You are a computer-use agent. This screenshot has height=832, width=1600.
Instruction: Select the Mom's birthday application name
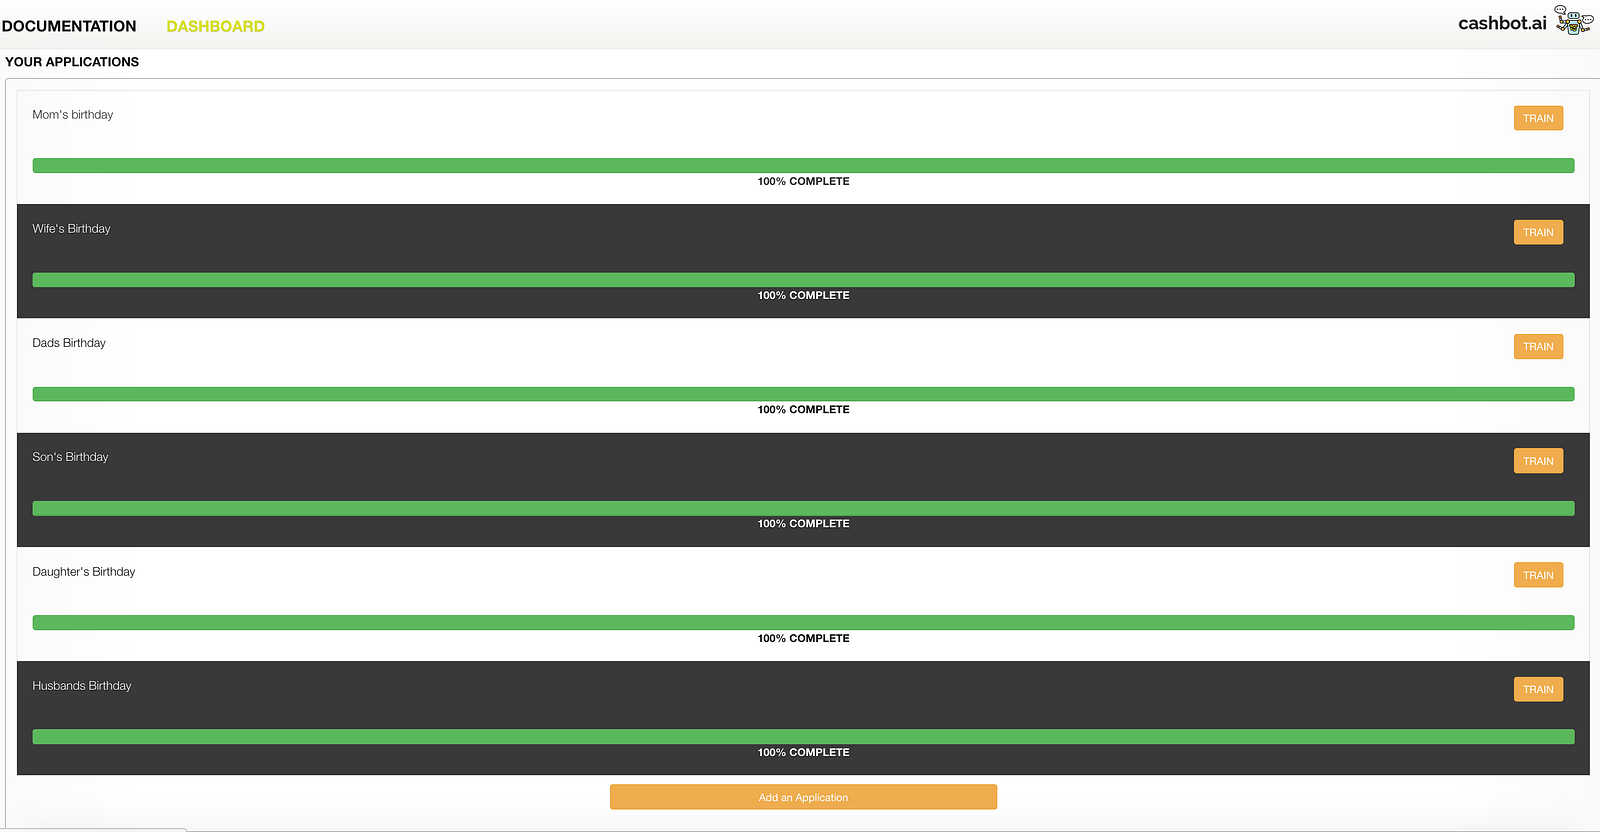[x=73, y=115]
